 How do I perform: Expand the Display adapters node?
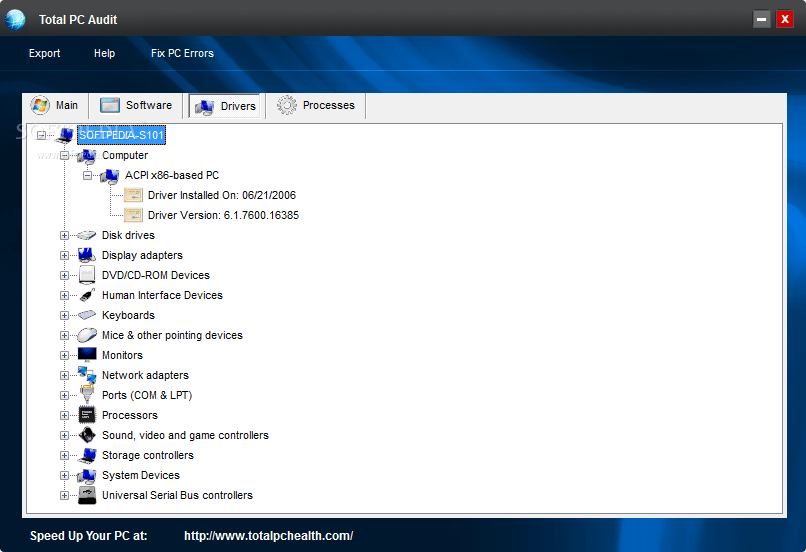[x=64, y=255]
